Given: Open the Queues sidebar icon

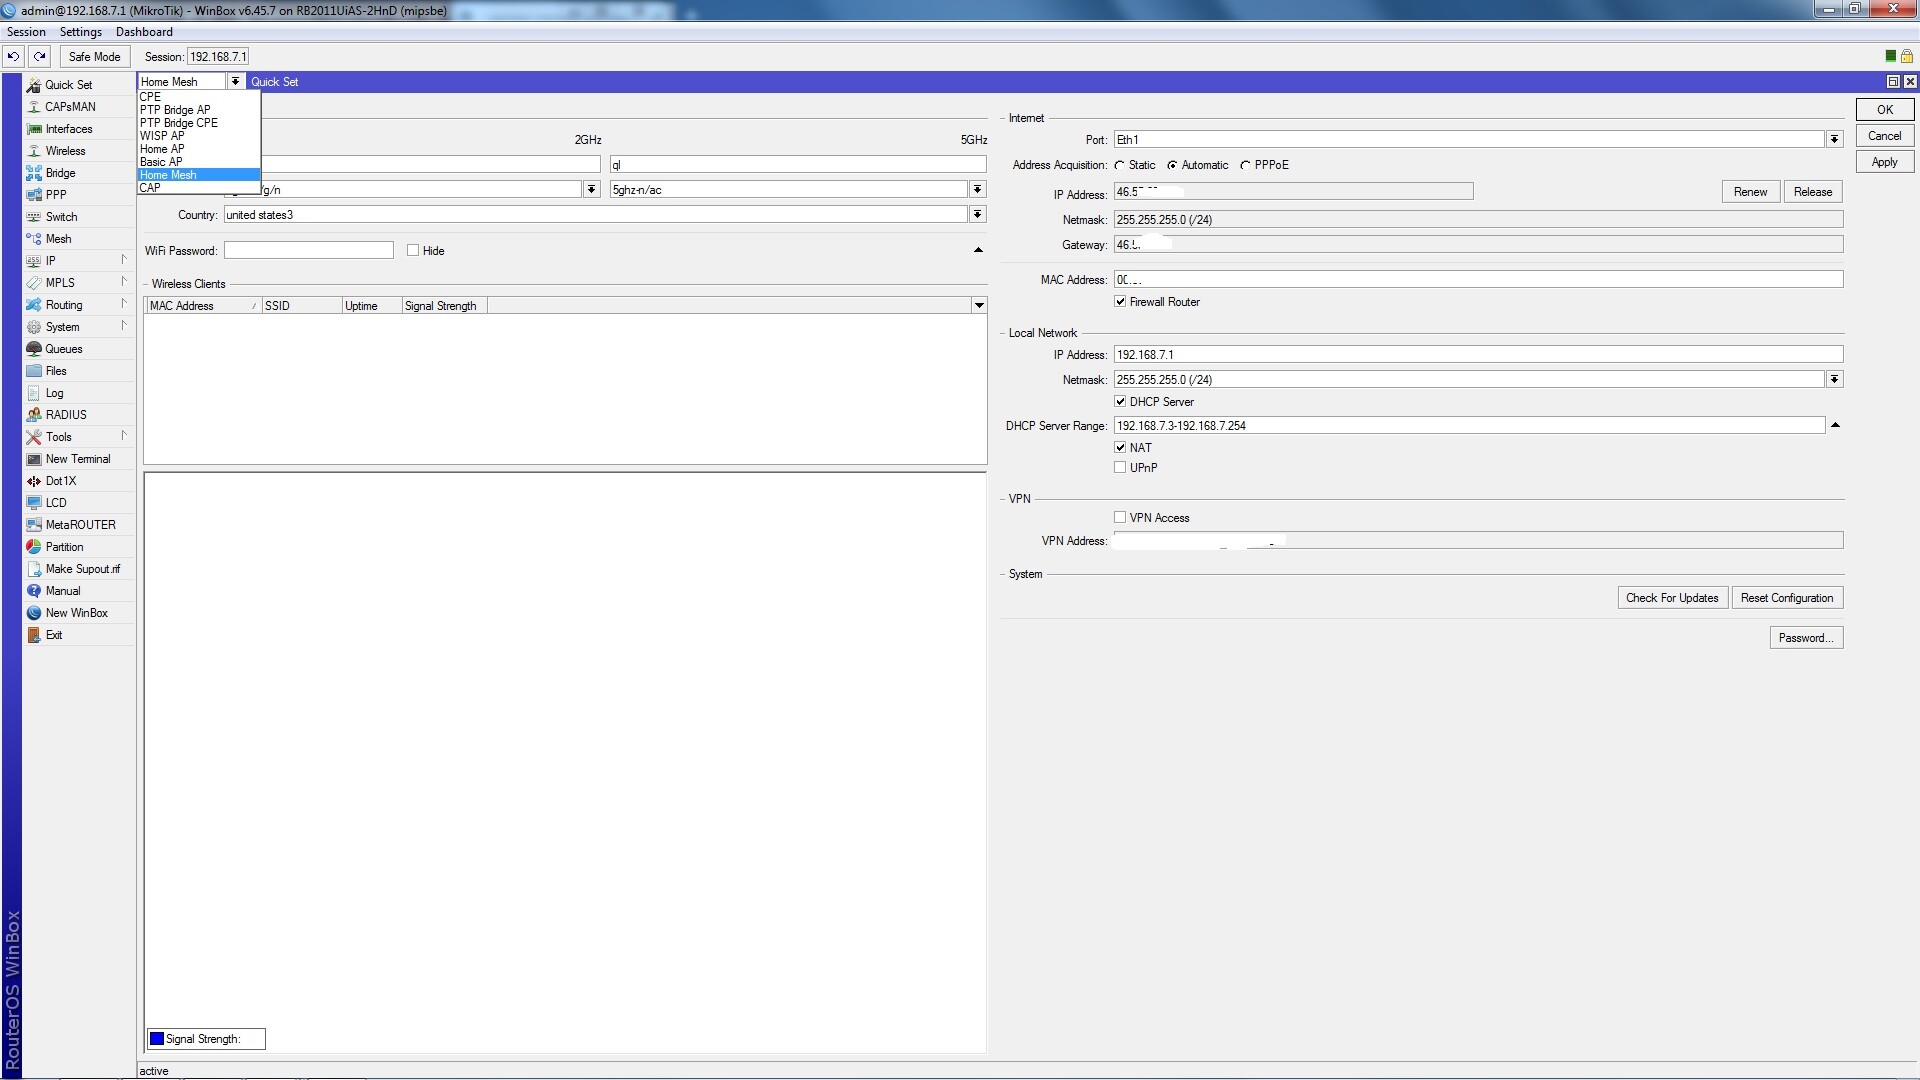Looking at the screenshot, I should [x=34, y=349].
